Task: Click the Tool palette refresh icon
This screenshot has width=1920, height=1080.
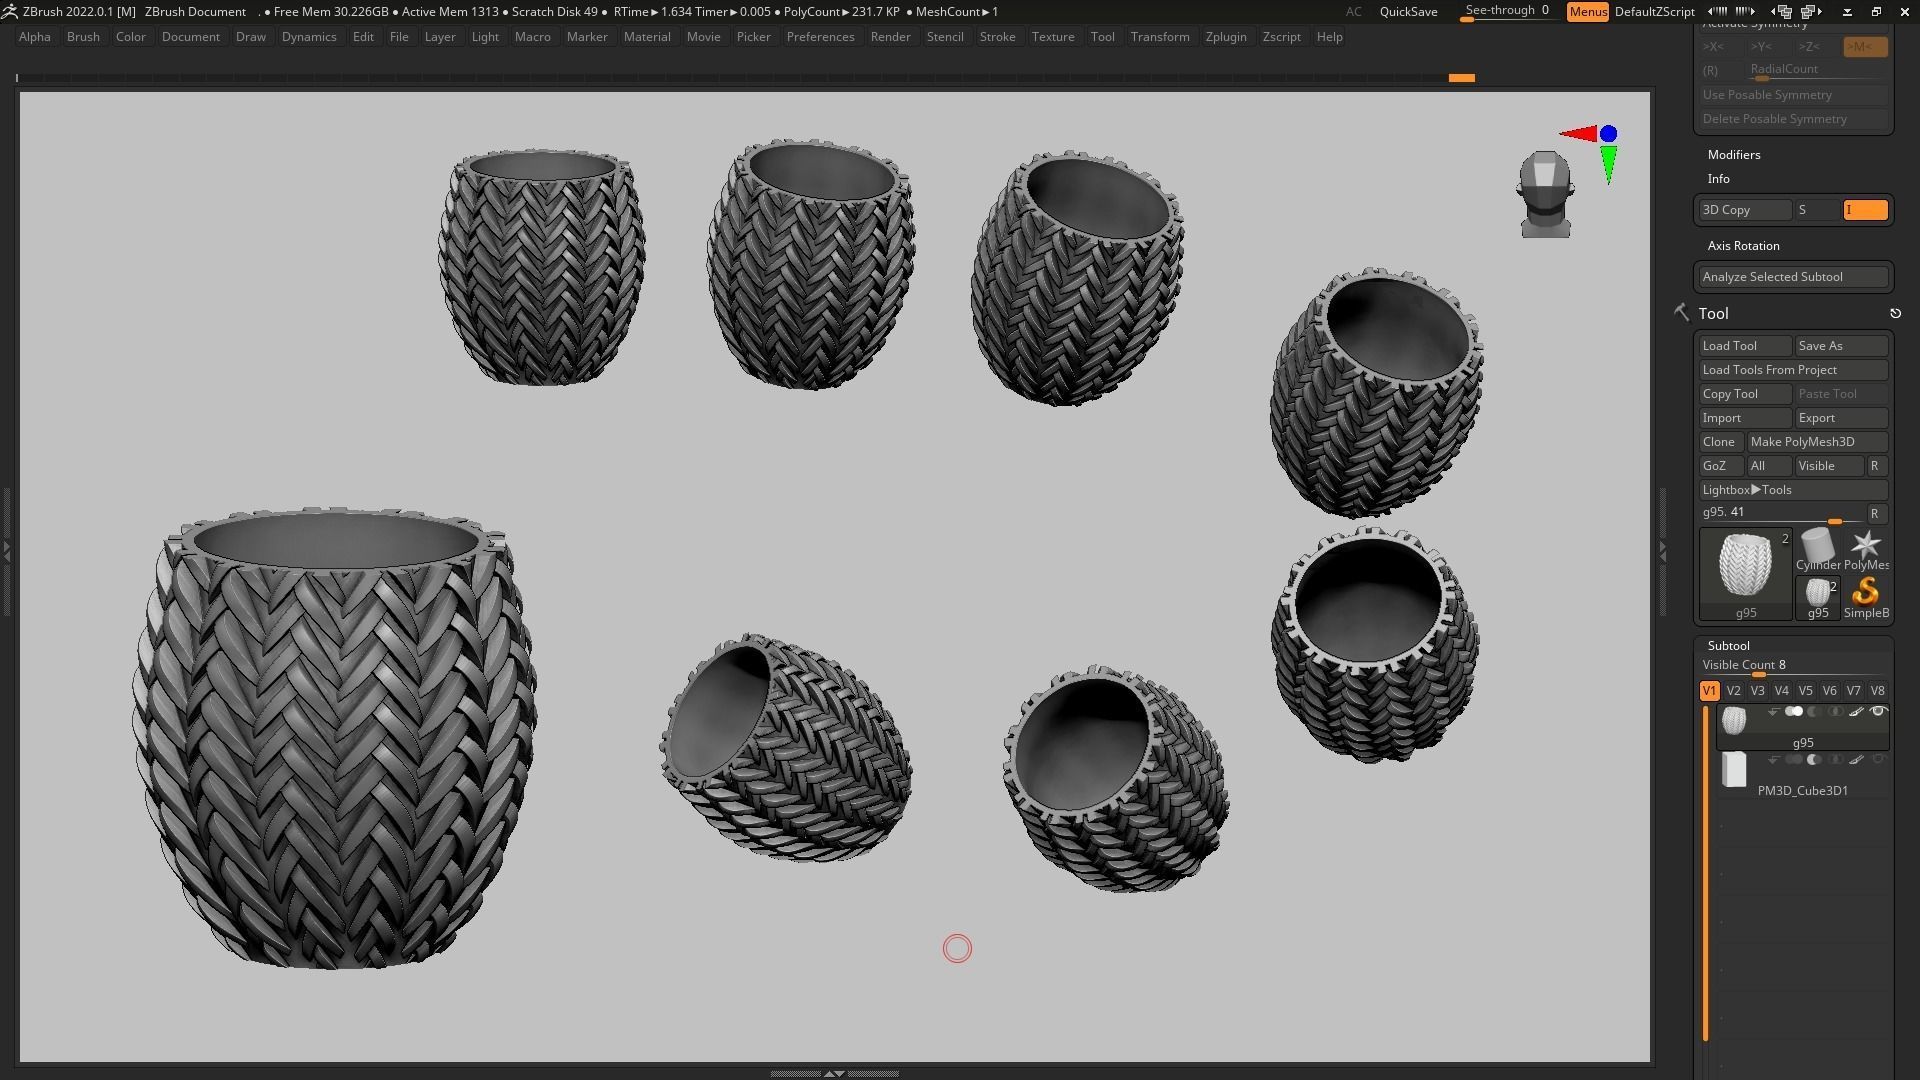Action: click(1895, 314)
